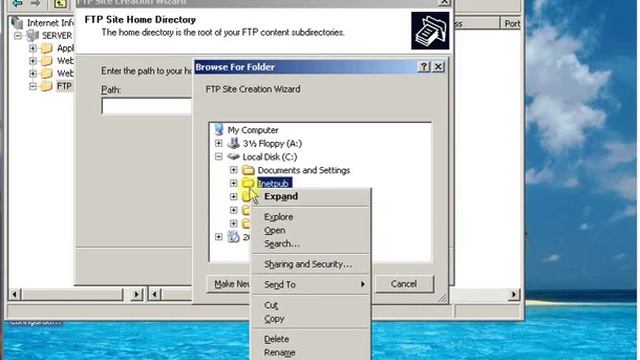Click the up-one-level folder toolbar icon
This screenshot has height=360, width=640.
click(x=60, y=4)
